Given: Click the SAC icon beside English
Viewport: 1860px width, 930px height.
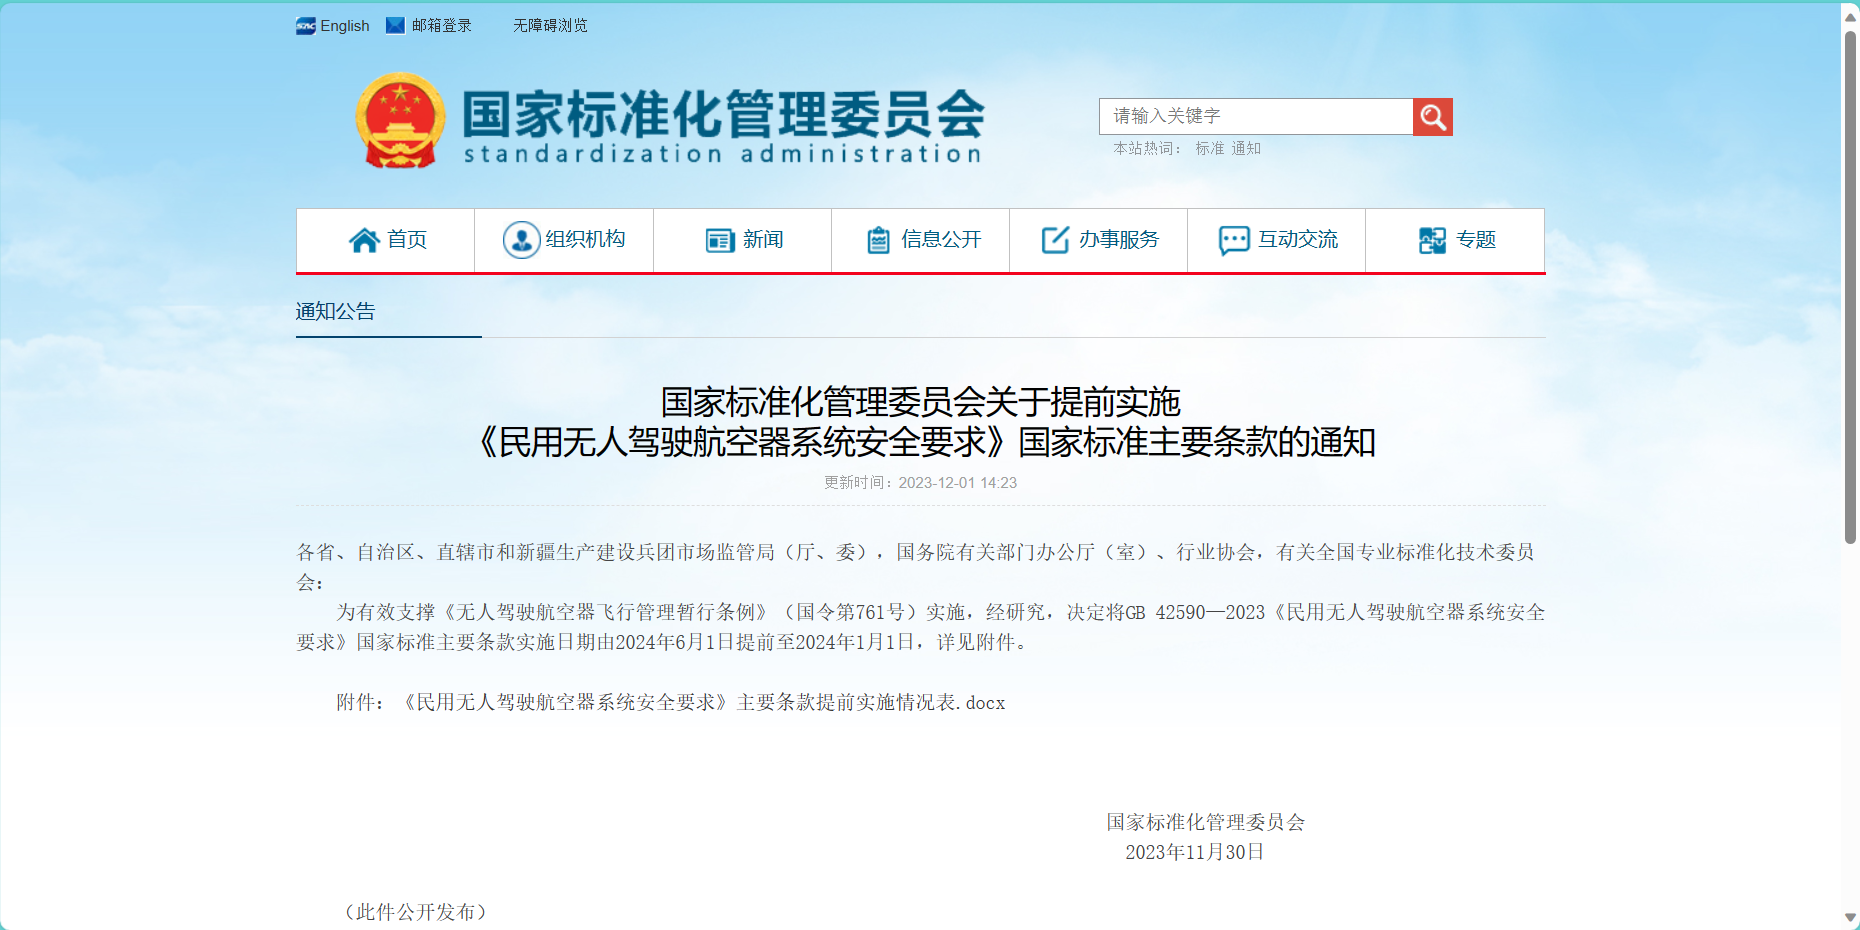Looking at the screenshot, I should pyautogui.click(x=305, y=26).
